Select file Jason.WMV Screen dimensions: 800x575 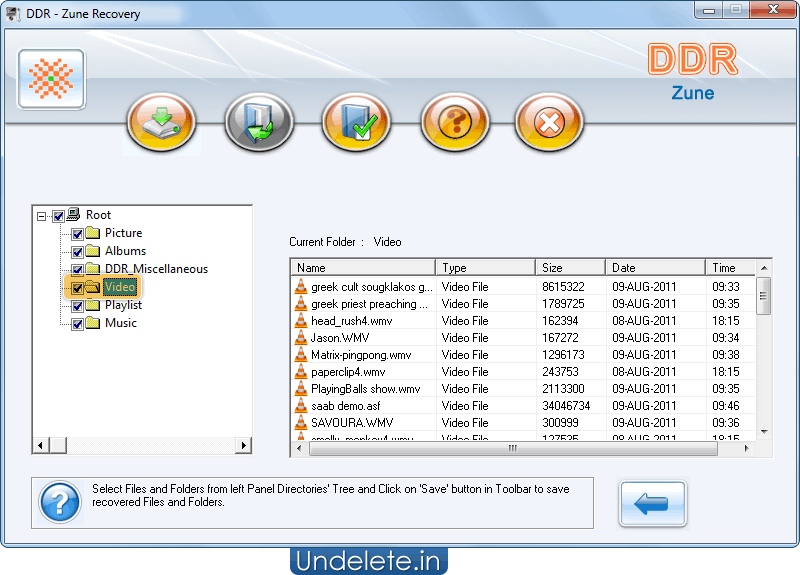click(x=340, y=338)
